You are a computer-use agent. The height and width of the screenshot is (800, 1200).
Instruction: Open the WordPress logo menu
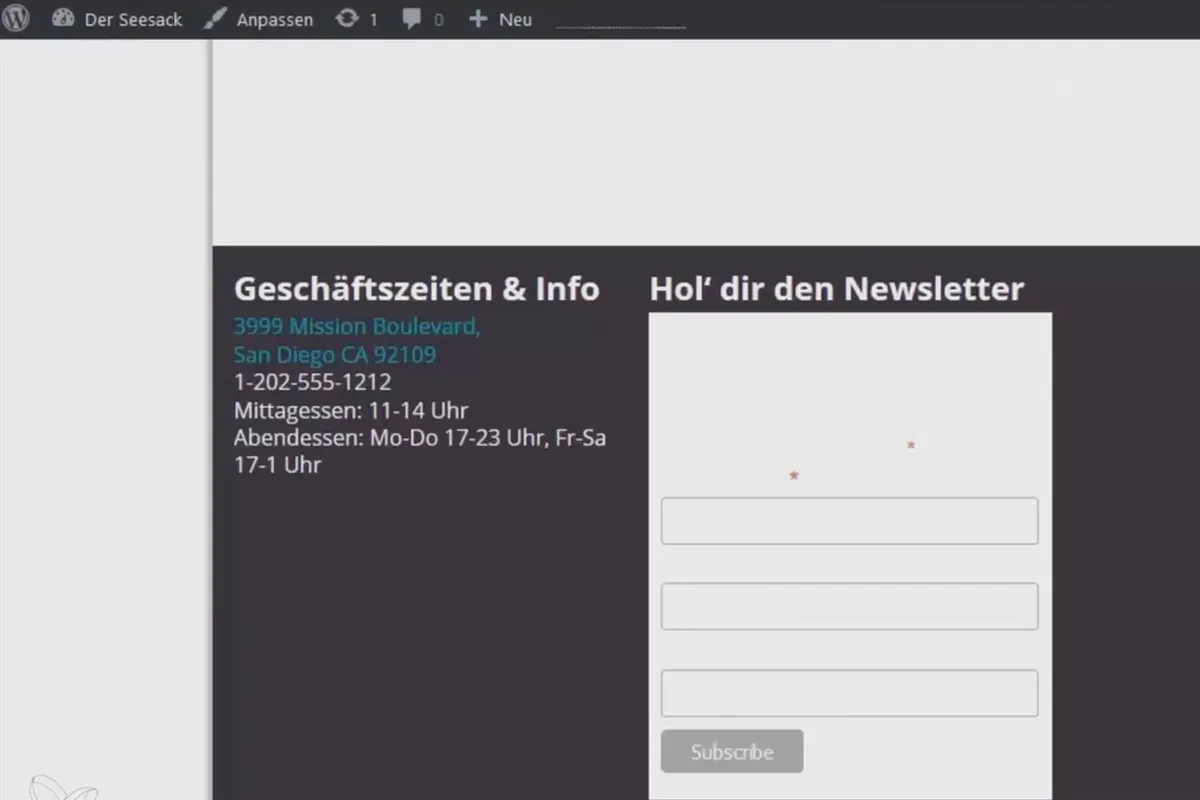pos(16,19)
